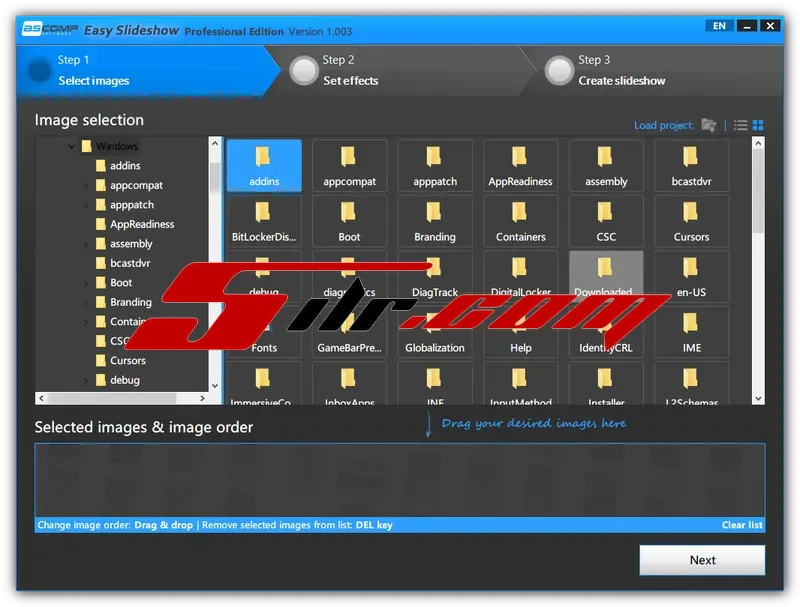Select the GameBarPre... folder tile
The image size is (800, 607).
tap(349, 333)
